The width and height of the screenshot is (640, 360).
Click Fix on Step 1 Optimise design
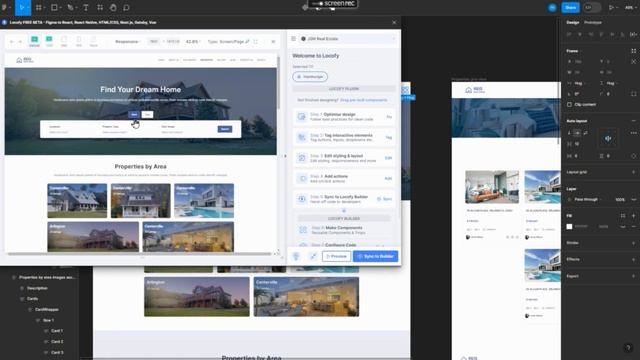389,117
